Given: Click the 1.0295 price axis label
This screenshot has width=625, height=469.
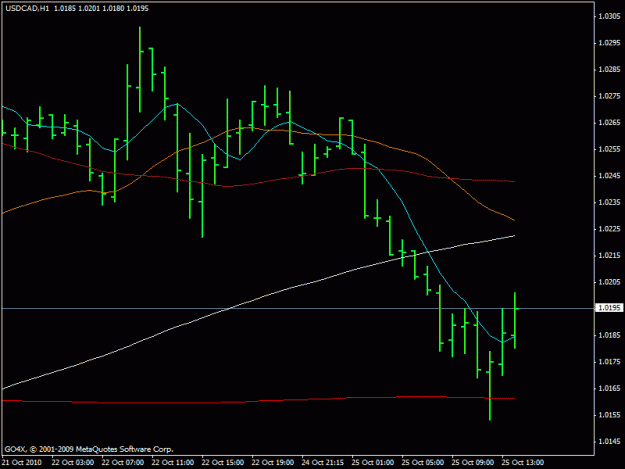Looking at the screenshot, I should (x=610, y=43).
